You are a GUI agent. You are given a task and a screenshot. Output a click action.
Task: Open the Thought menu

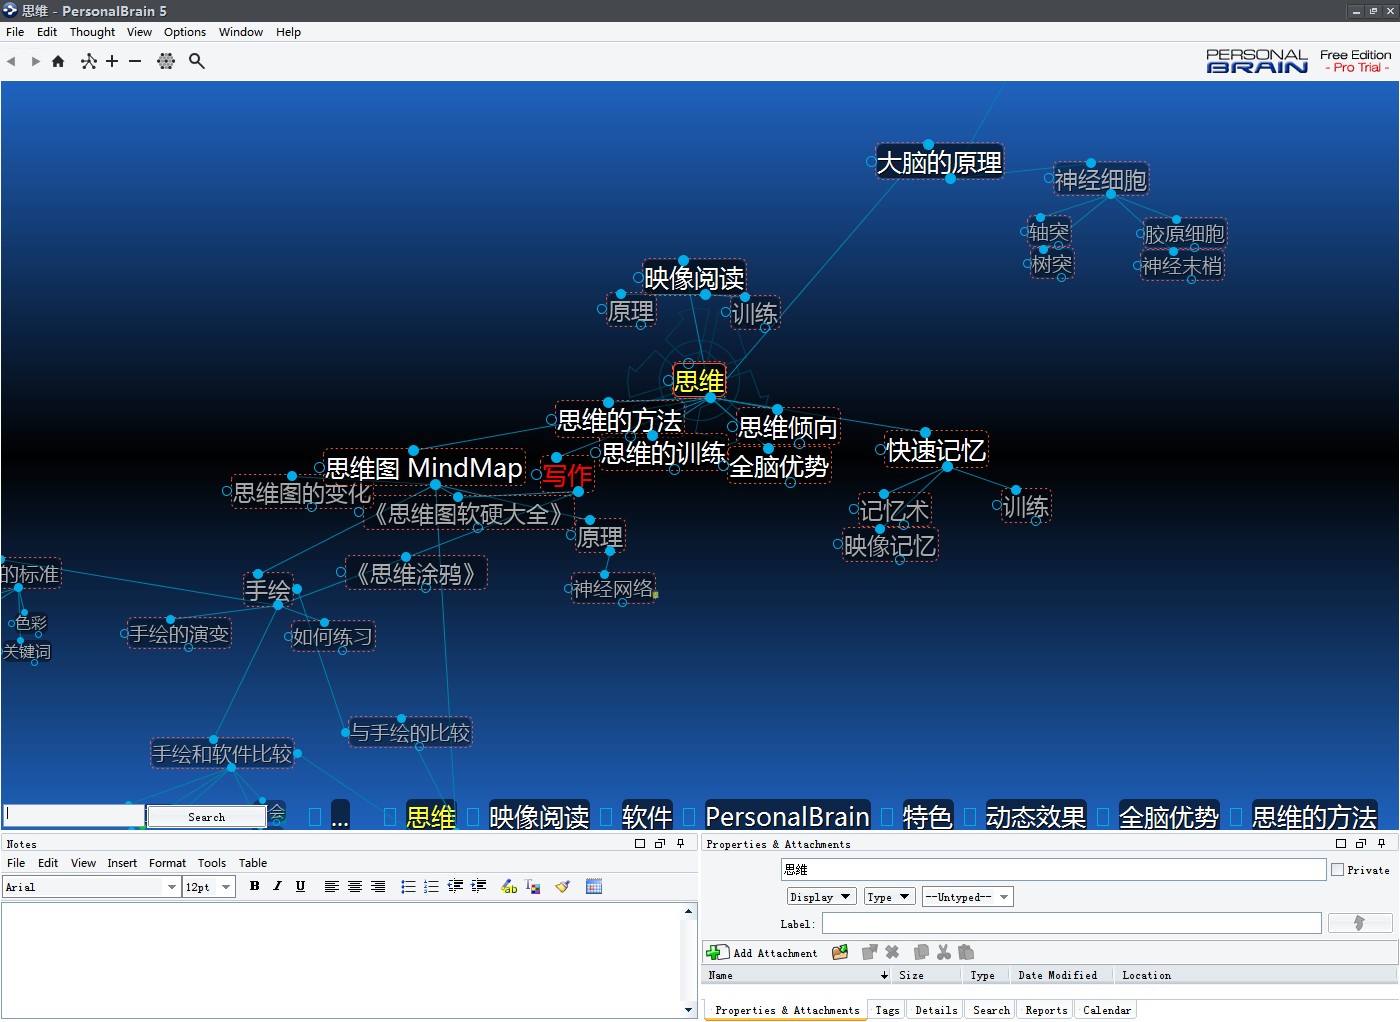[92, 32]
